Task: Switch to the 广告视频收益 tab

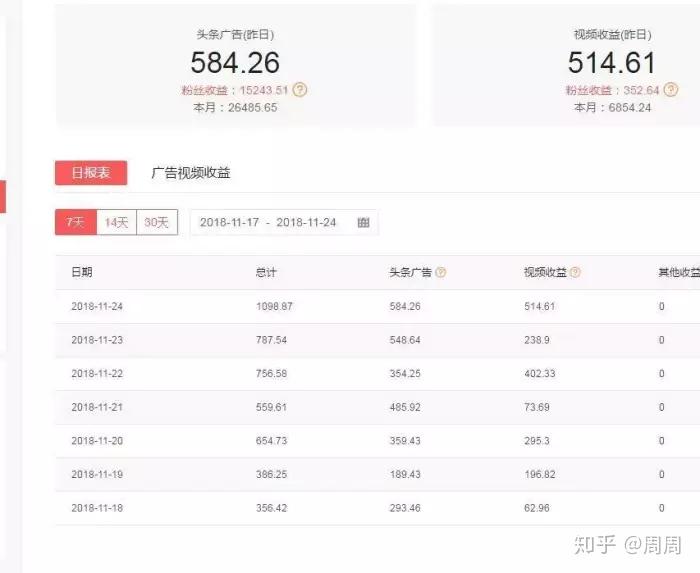Action: tap(191, 173)
